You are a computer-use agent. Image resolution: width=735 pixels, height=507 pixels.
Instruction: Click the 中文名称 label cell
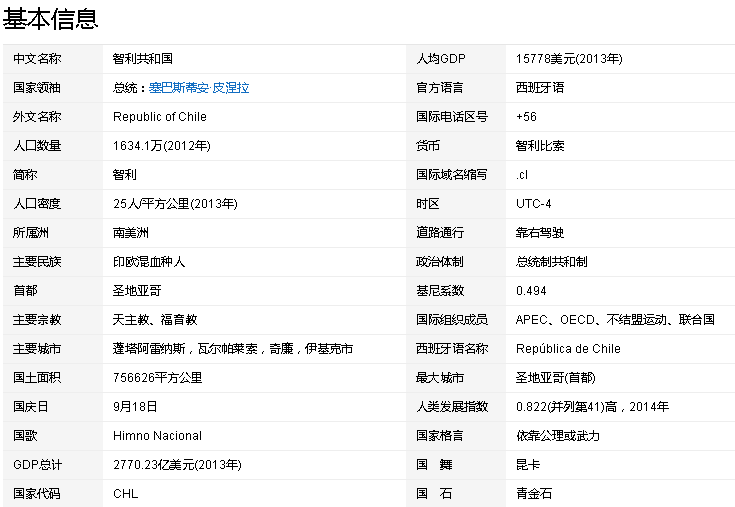coord(37,59)
